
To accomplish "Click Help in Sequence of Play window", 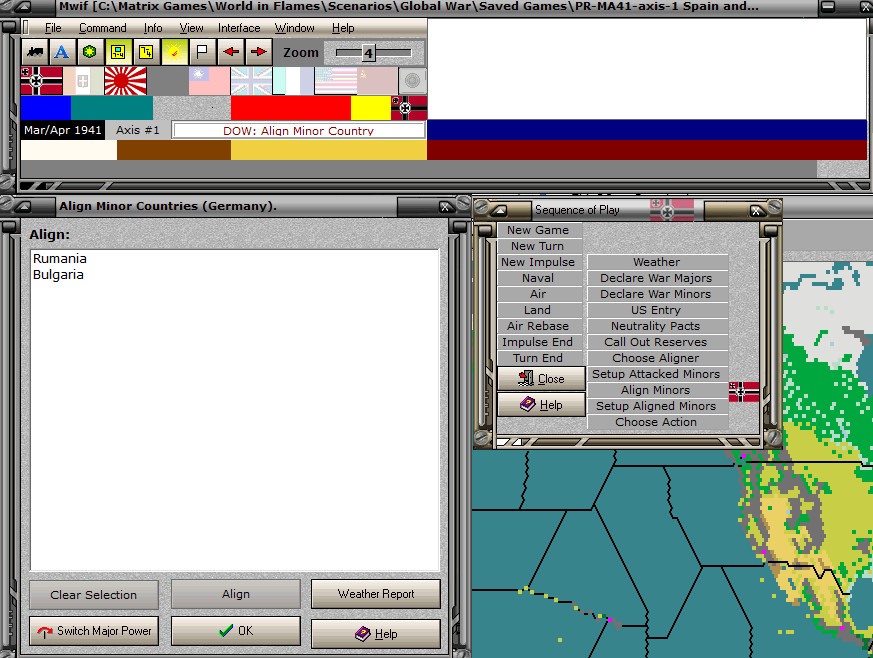I will point(541,405).
